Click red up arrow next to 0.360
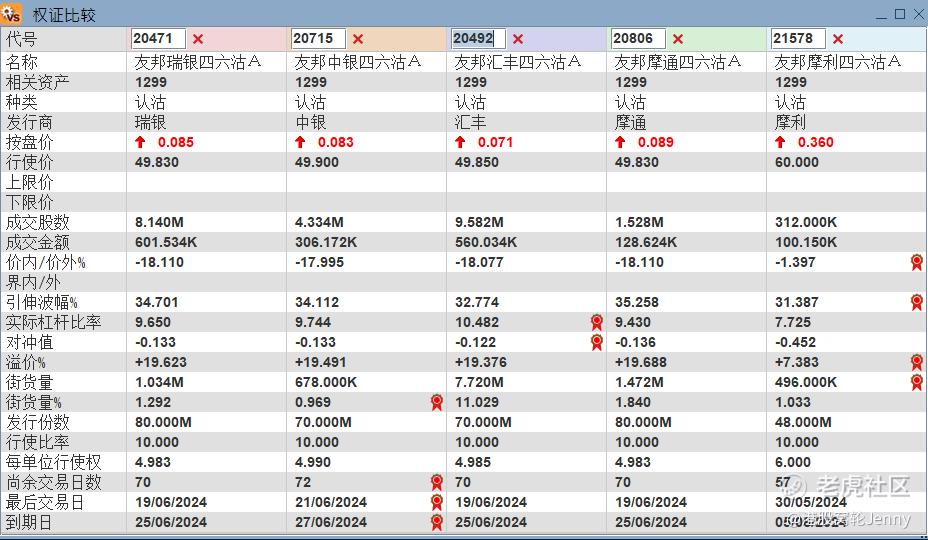This screenshot has width=928, height=540. (x=780, y=142)
